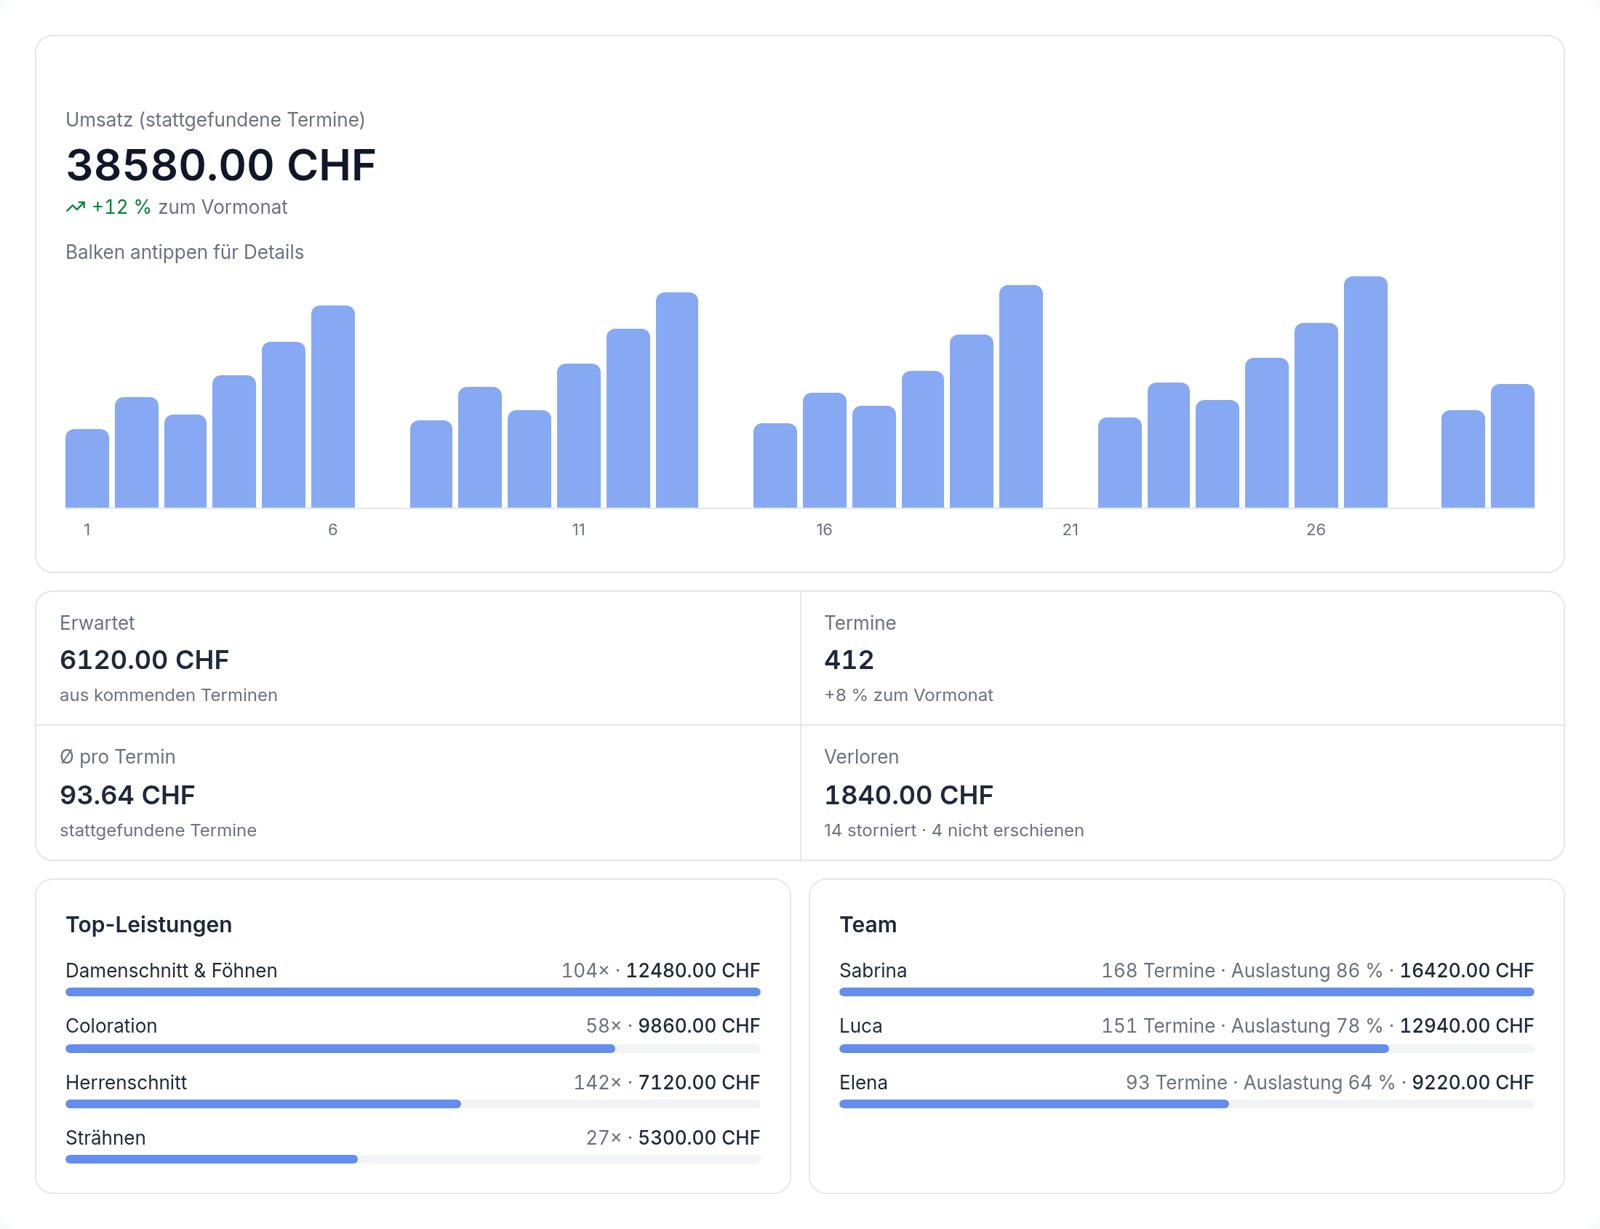Screen dimensions: 1600x1229
Task: Click the Damenschnitt & Föhnen progress bar
Action: click(x=413, y=992)
